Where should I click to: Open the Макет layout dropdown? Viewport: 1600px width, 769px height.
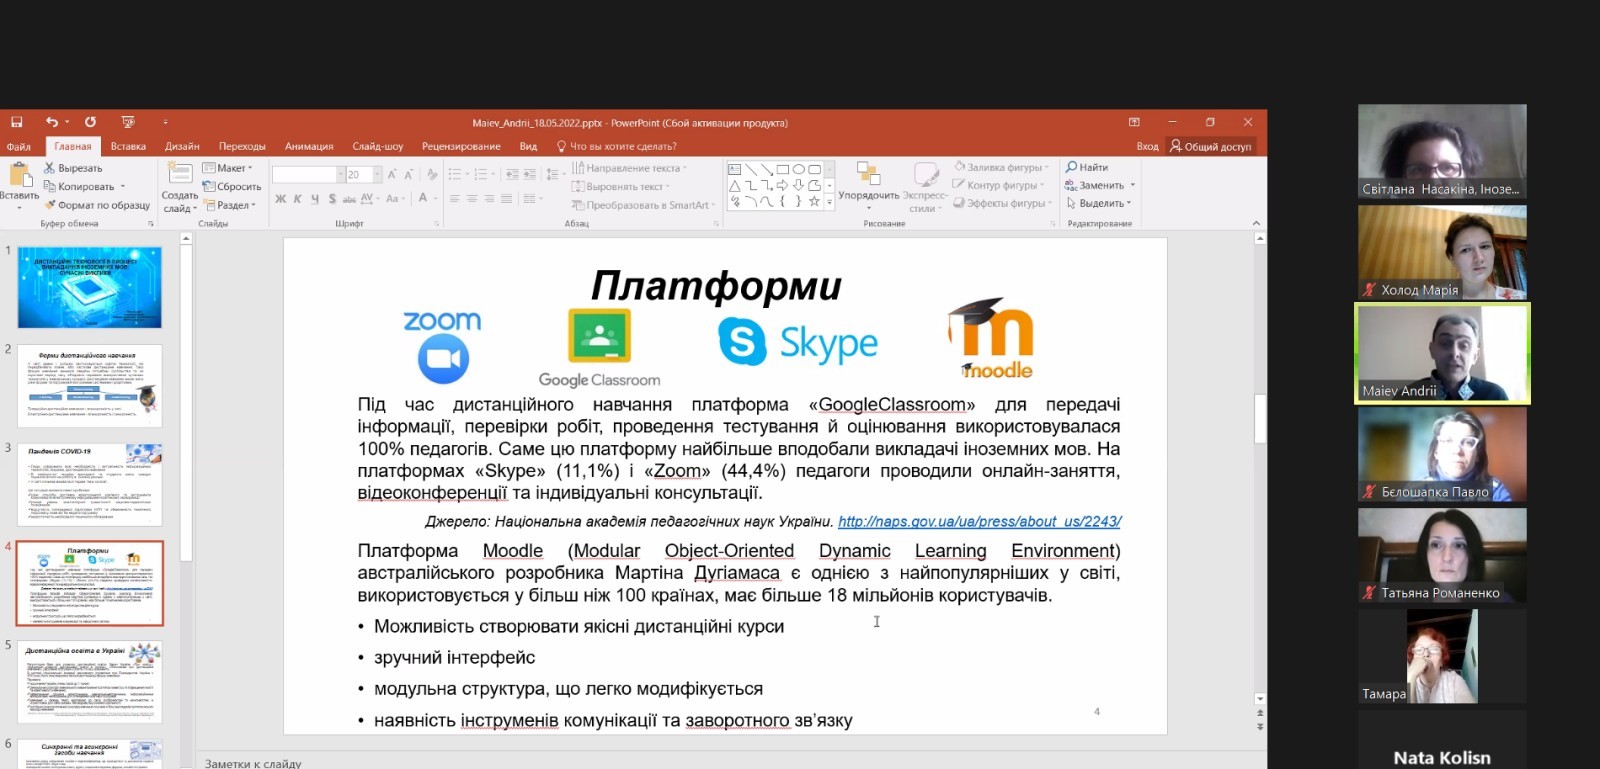[x=228, y=168]
